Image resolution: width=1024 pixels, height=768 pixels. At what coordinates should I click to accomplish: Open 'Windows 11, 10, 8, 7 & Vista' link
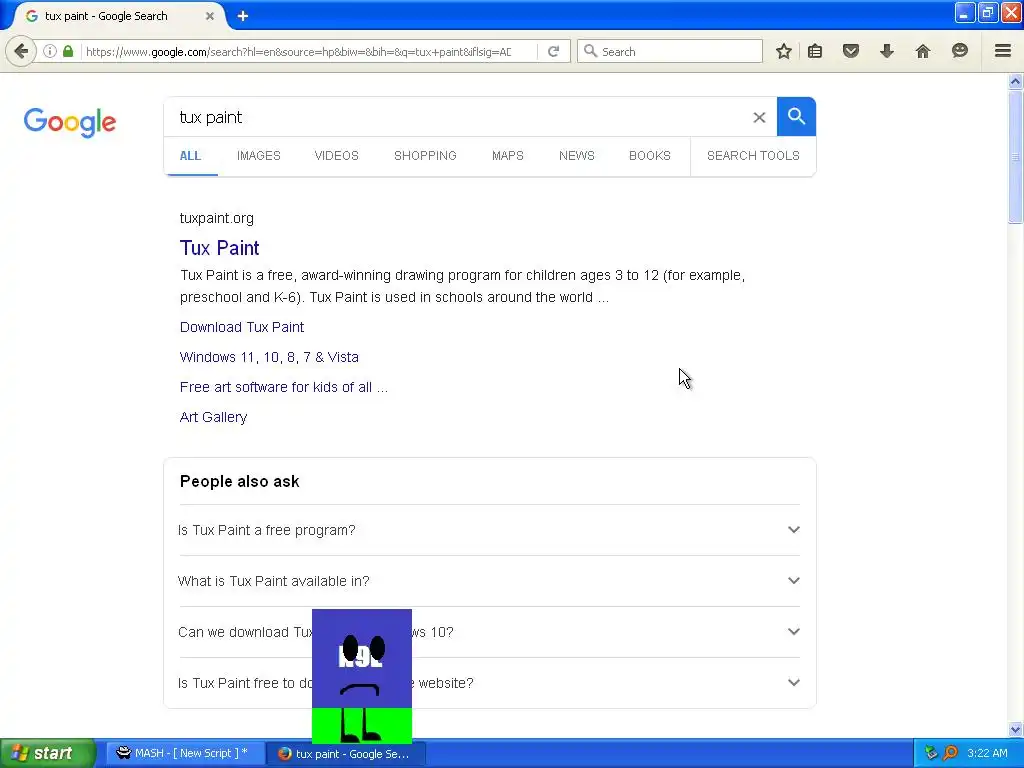tap(269, 357)
